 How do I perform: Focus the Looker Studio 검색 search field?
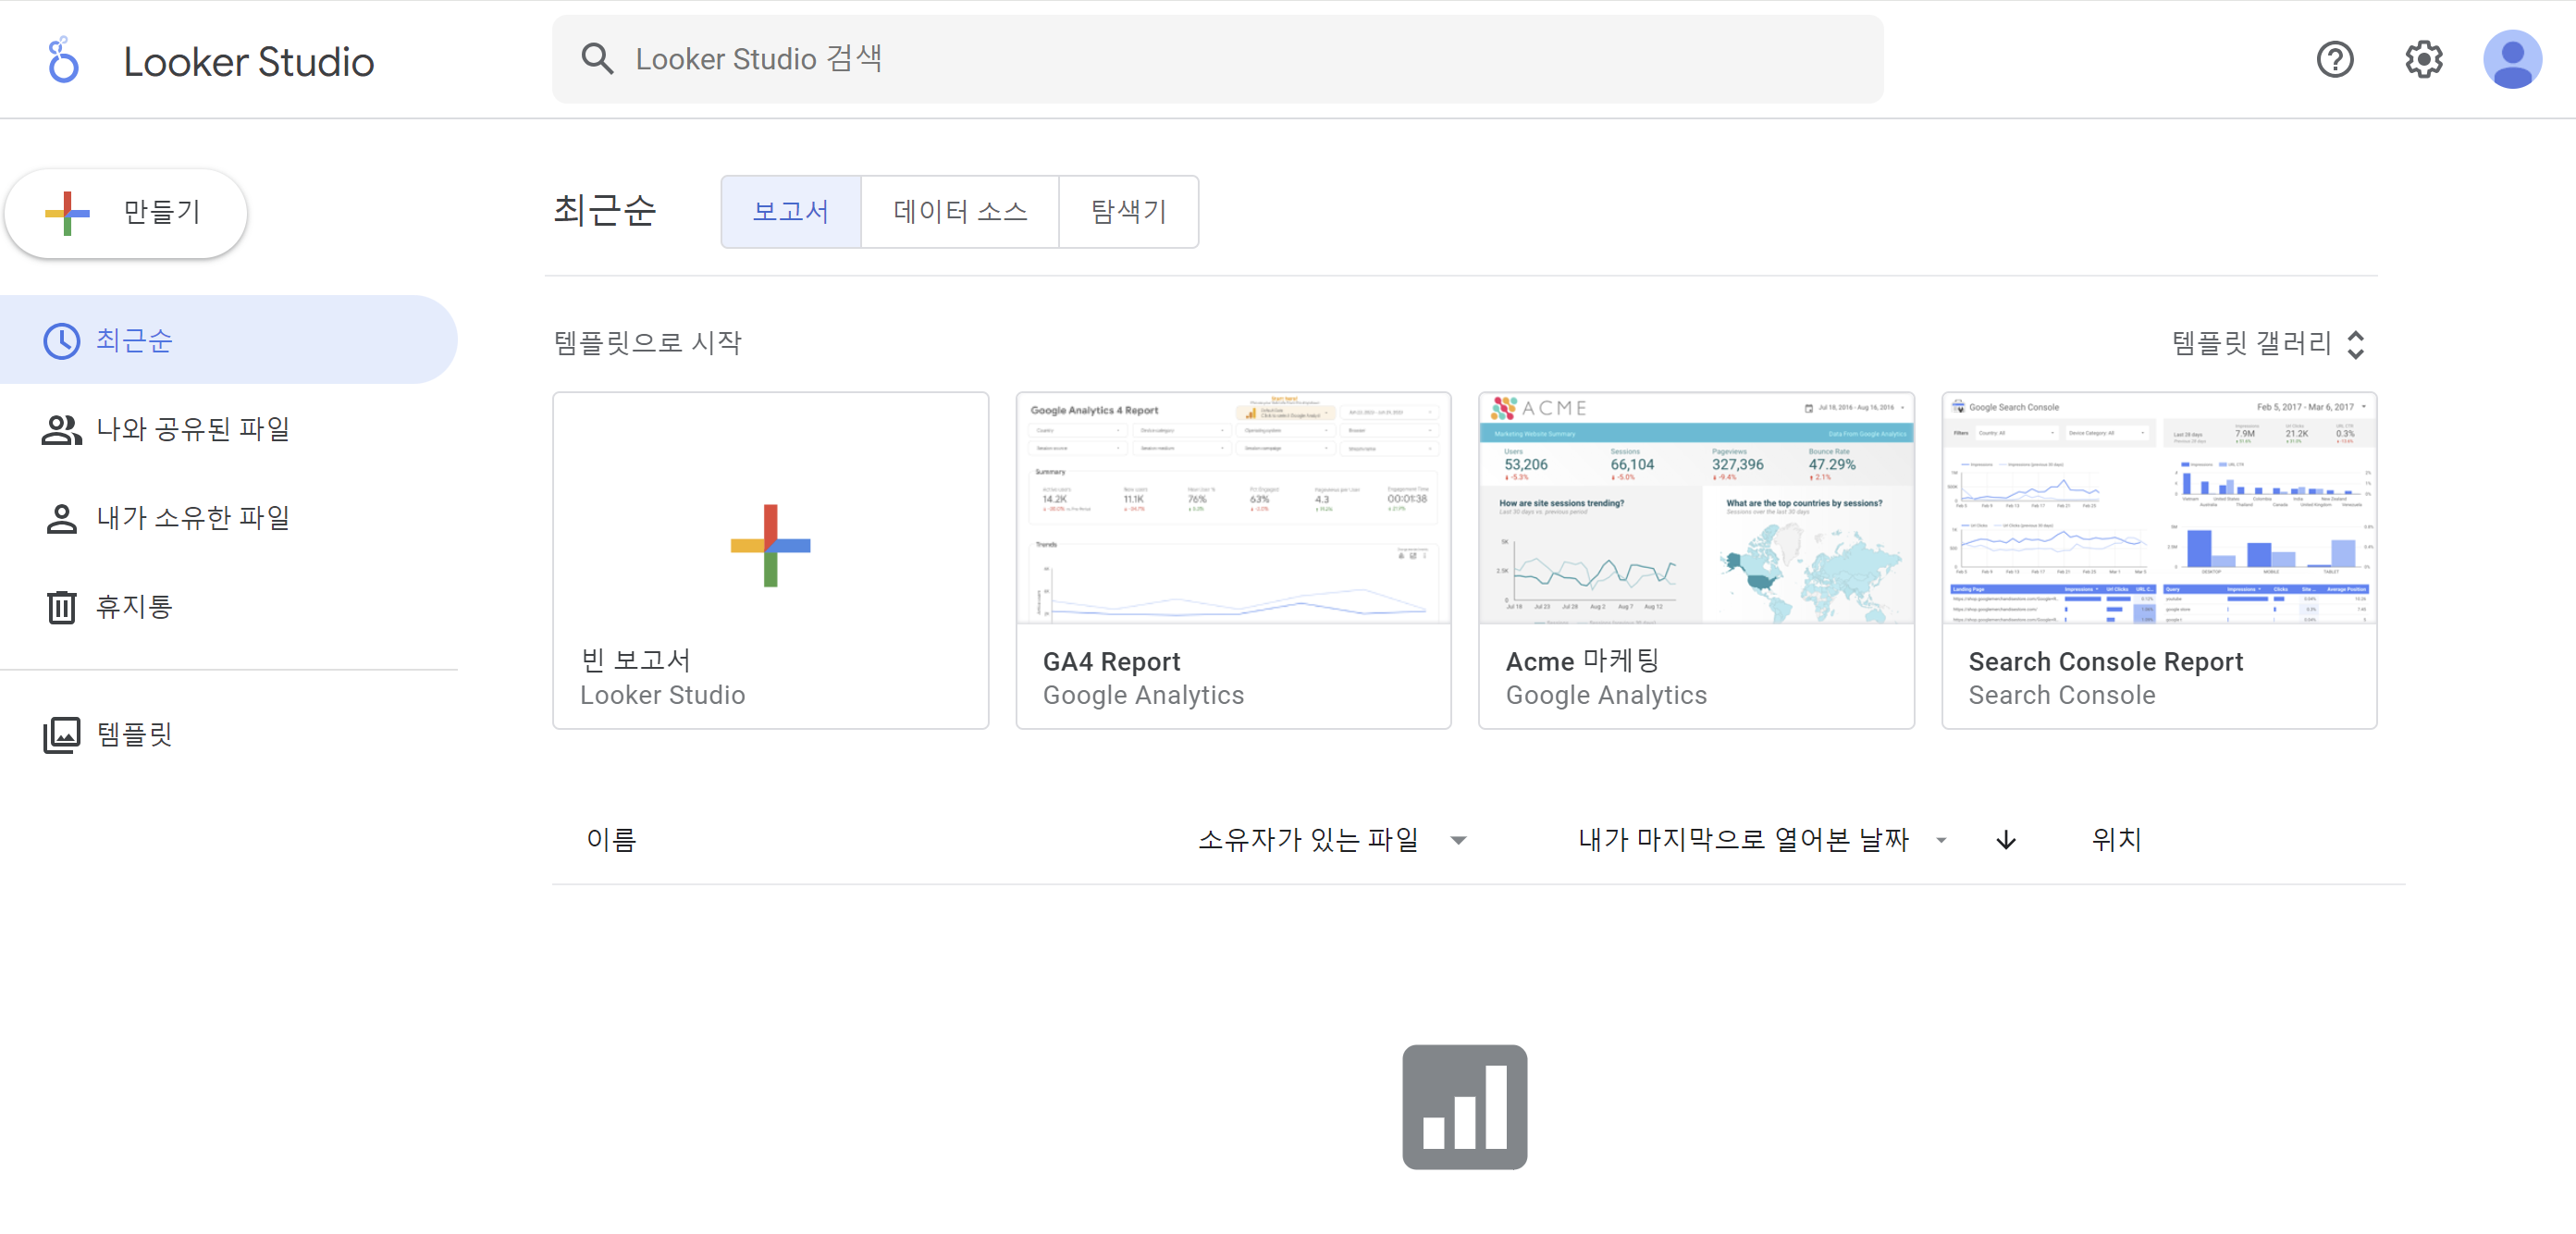[1217, 59]
